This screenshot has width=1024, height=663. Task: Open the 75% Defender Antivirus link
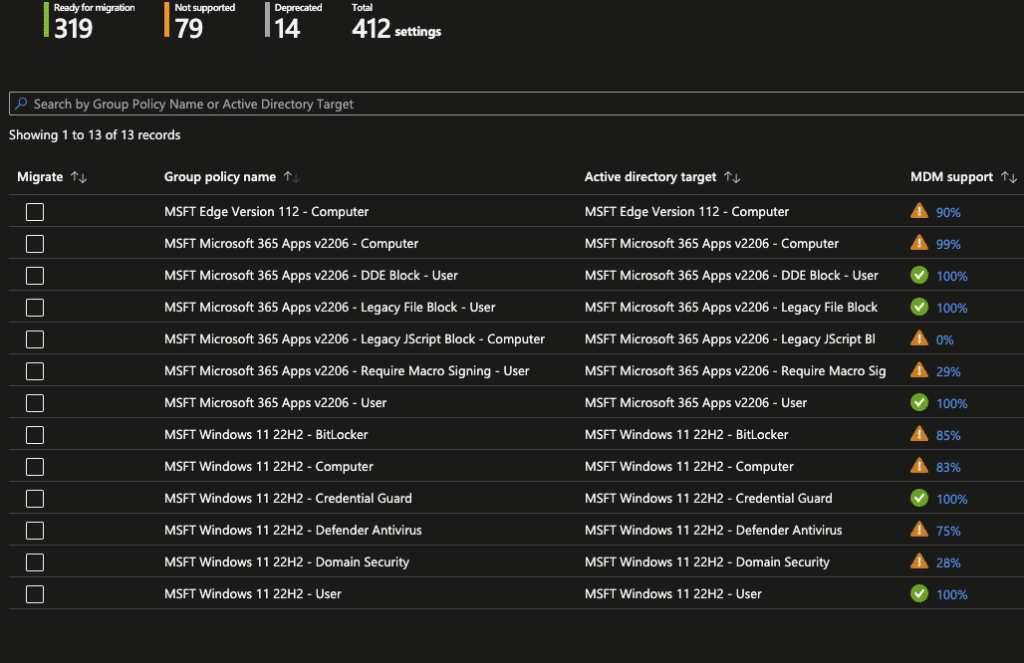(948, 531)
